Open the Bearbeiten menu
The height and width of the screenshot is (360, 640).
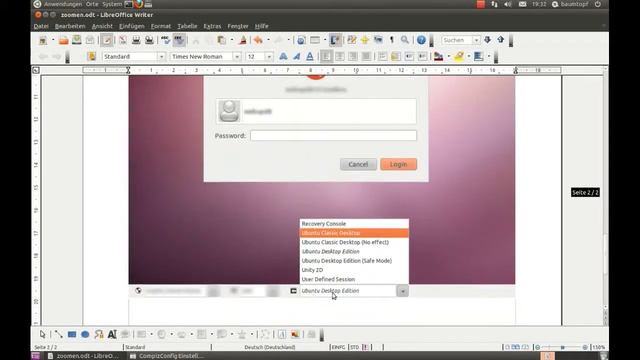[x=70, y=26]
